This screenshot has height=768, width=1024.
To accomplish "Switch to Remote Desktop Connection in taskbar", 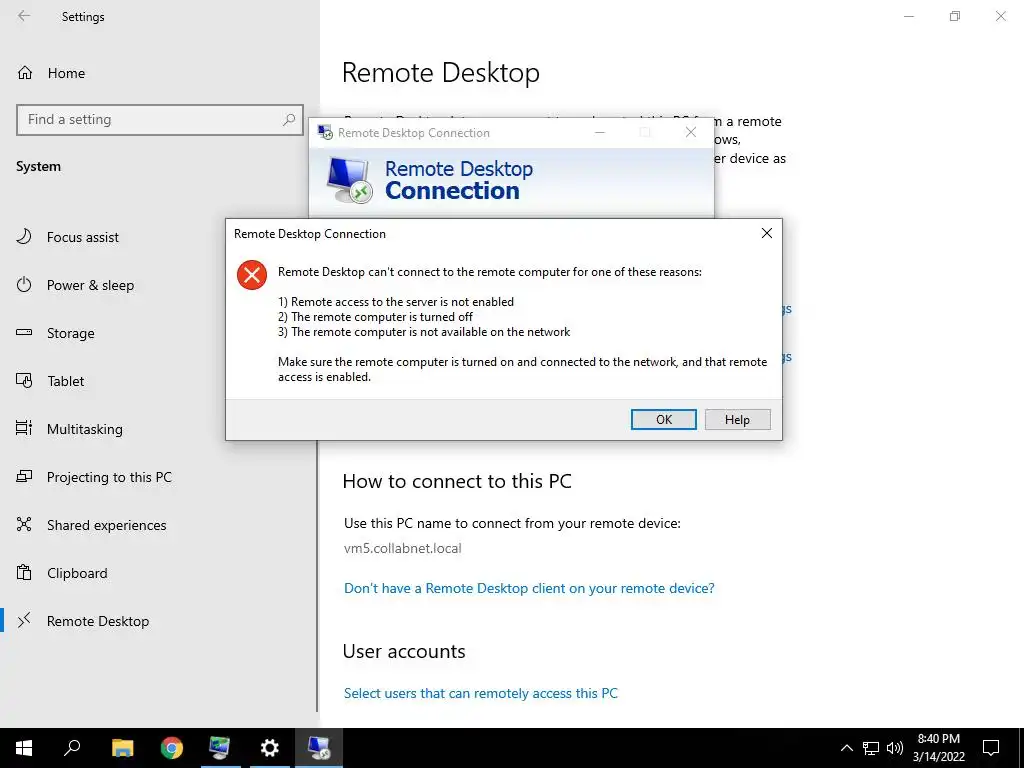I will (319, 748).
